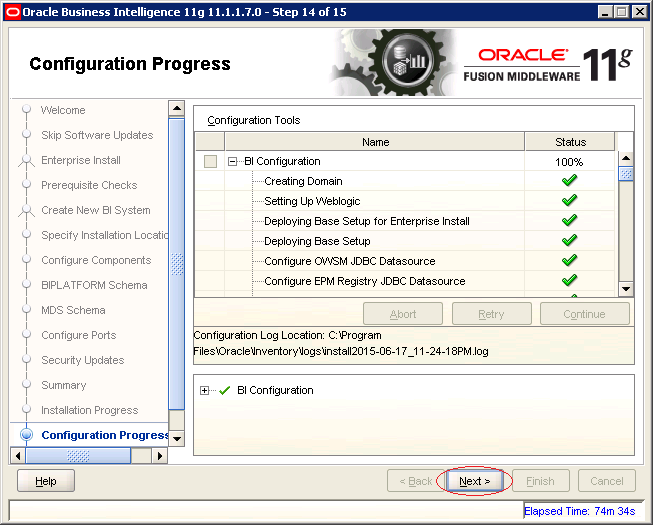
Task: Click sidebar horizontal scroll right arrow
Action: (x=160, y=455)
